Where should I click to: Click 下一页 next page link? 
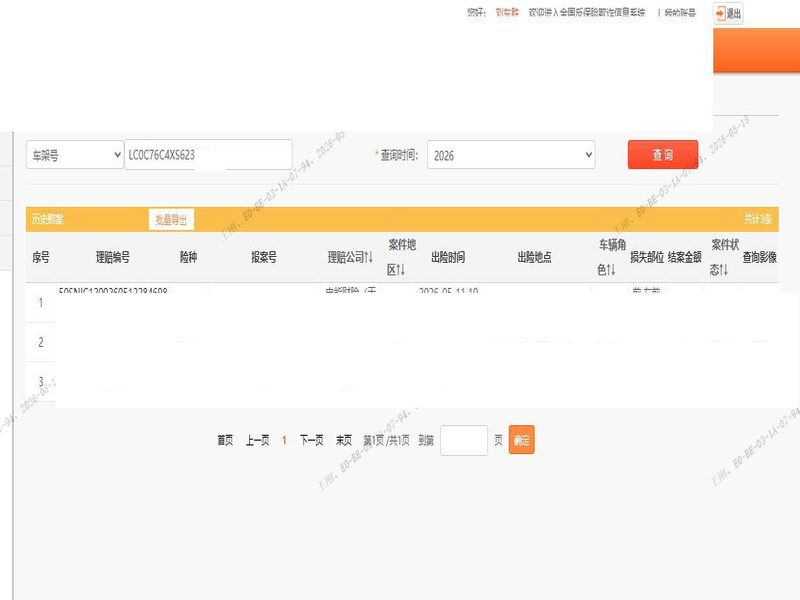[x=312, y=440]
